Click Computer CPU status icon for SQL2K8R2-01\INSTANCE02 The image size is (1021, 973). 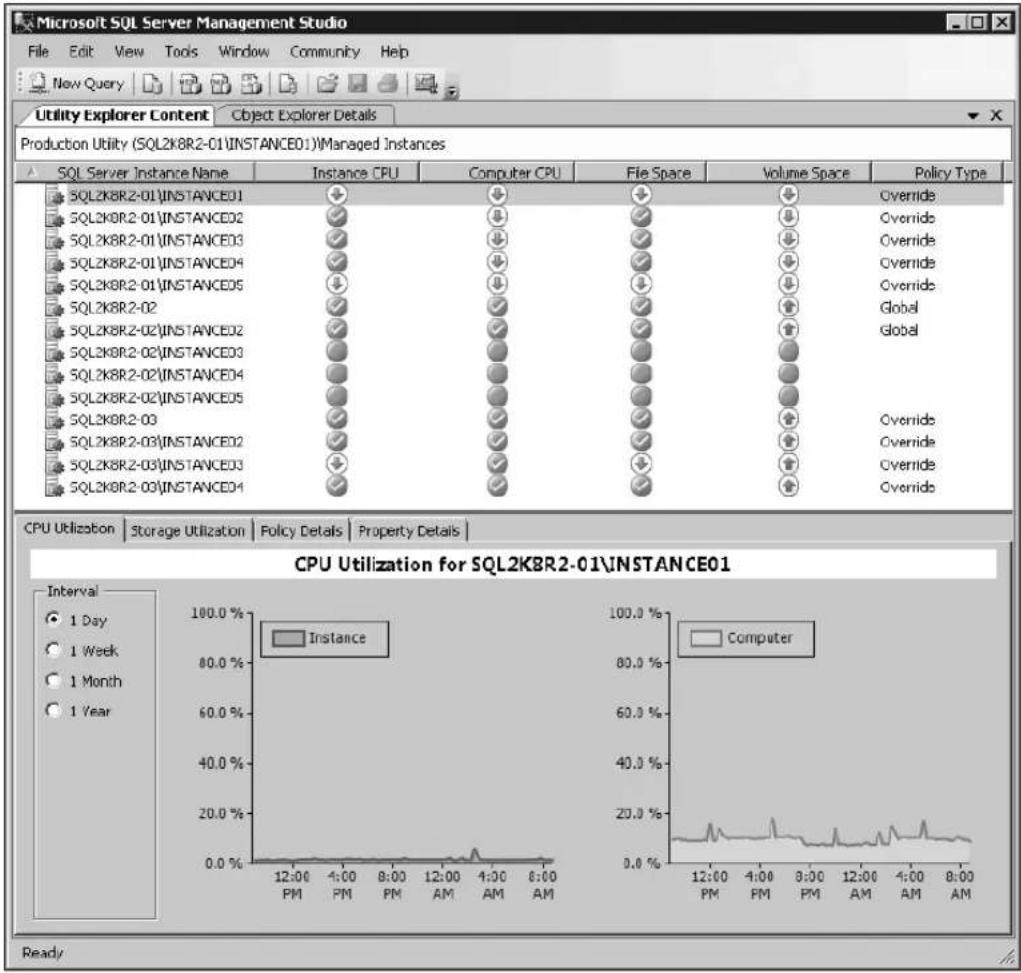click(497, 216)
